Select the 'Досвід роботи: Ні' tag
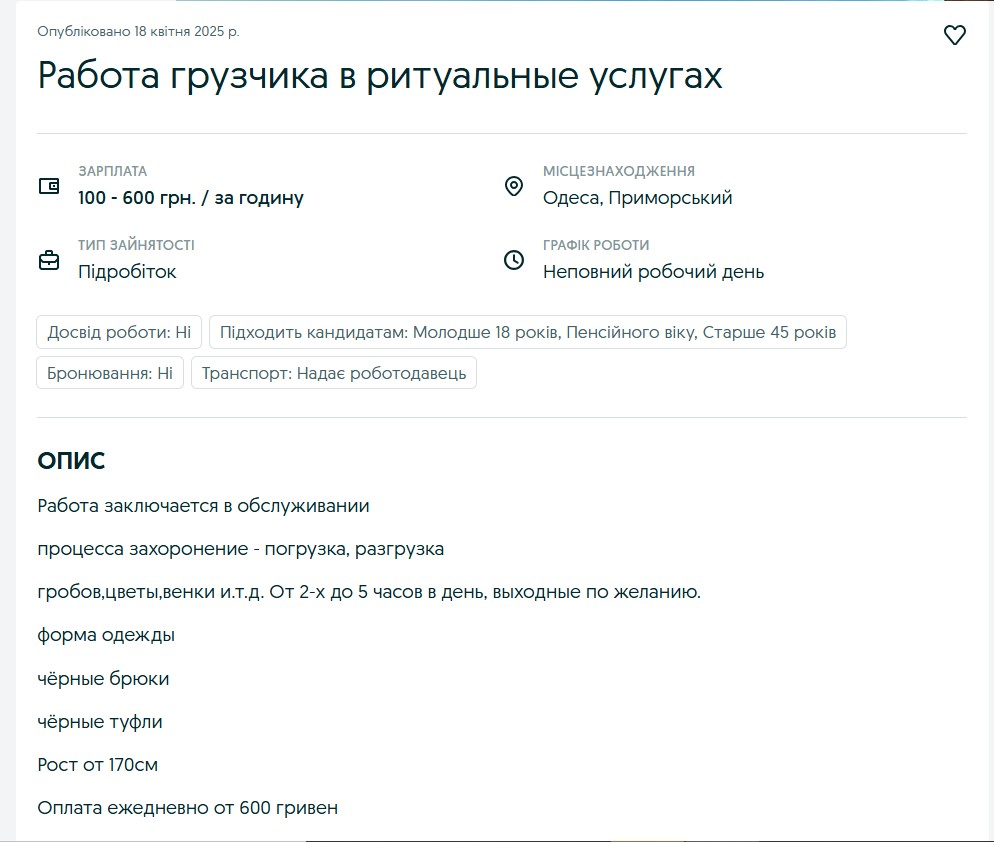994x842 pixels. 119,332
